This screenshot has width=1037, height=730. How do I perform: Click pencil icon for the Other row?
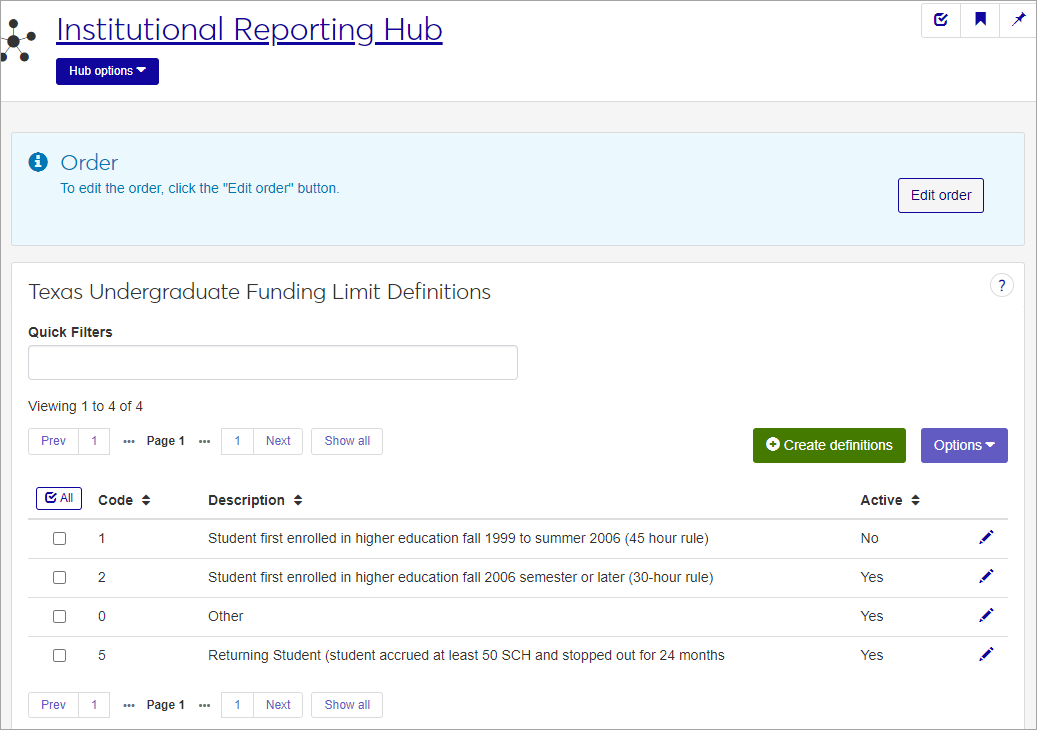pos(986,616)
